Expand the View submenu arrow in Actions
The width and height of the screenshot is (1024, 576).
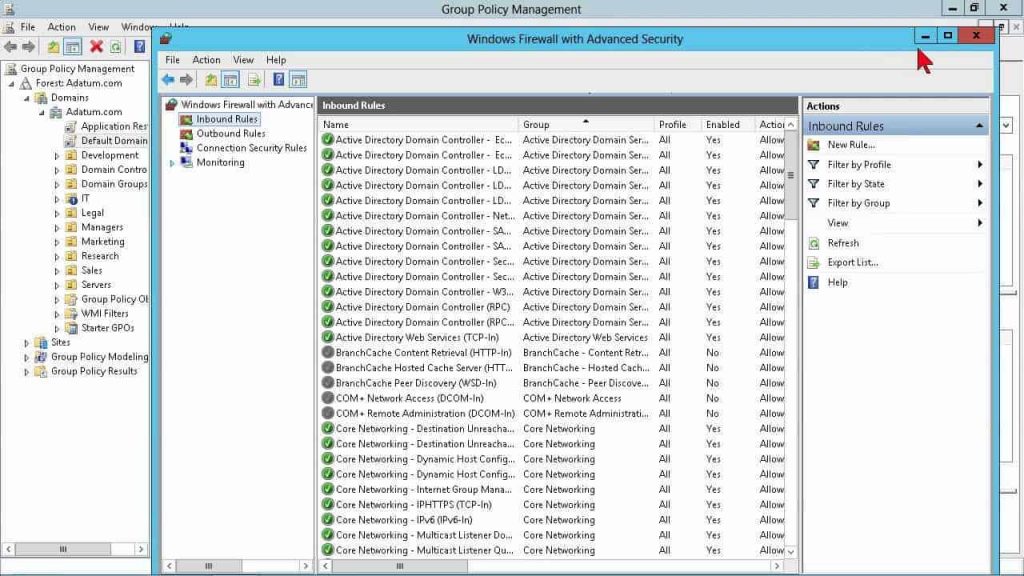[x=980, y=223]
